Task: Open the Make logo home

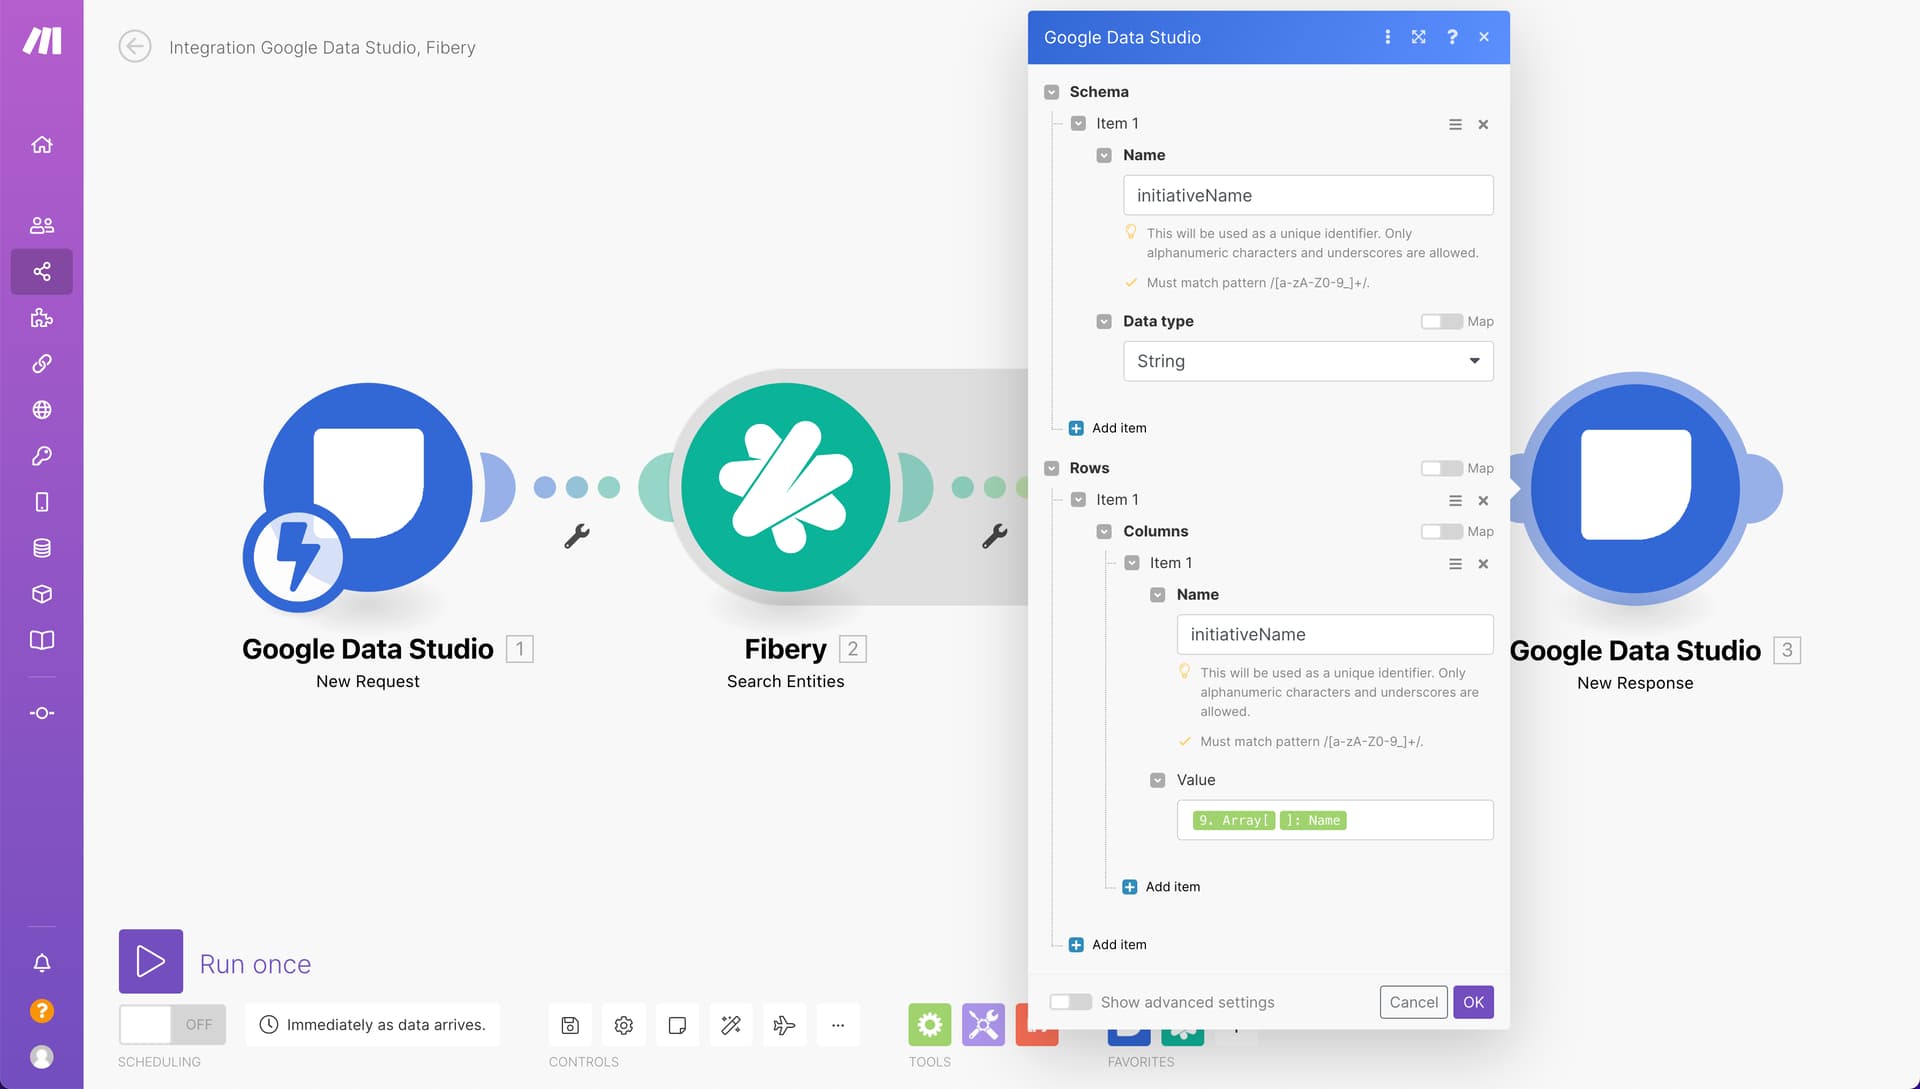Action: (42, 40)
